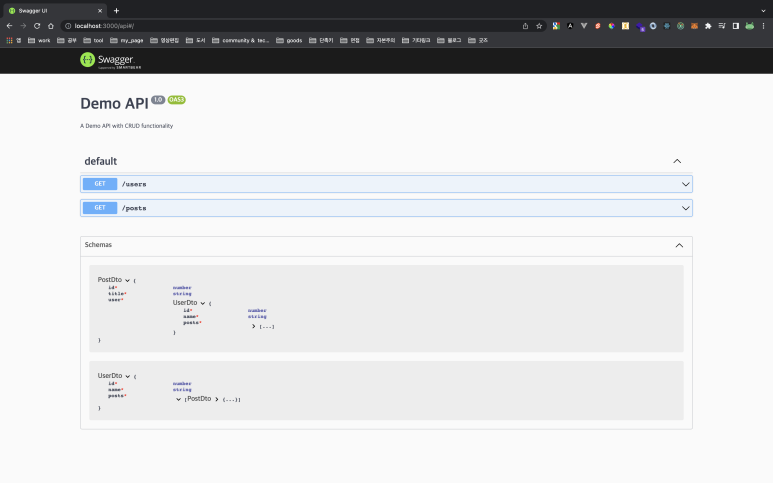Collapse the top-level UserDto schema

click(127, 376)
